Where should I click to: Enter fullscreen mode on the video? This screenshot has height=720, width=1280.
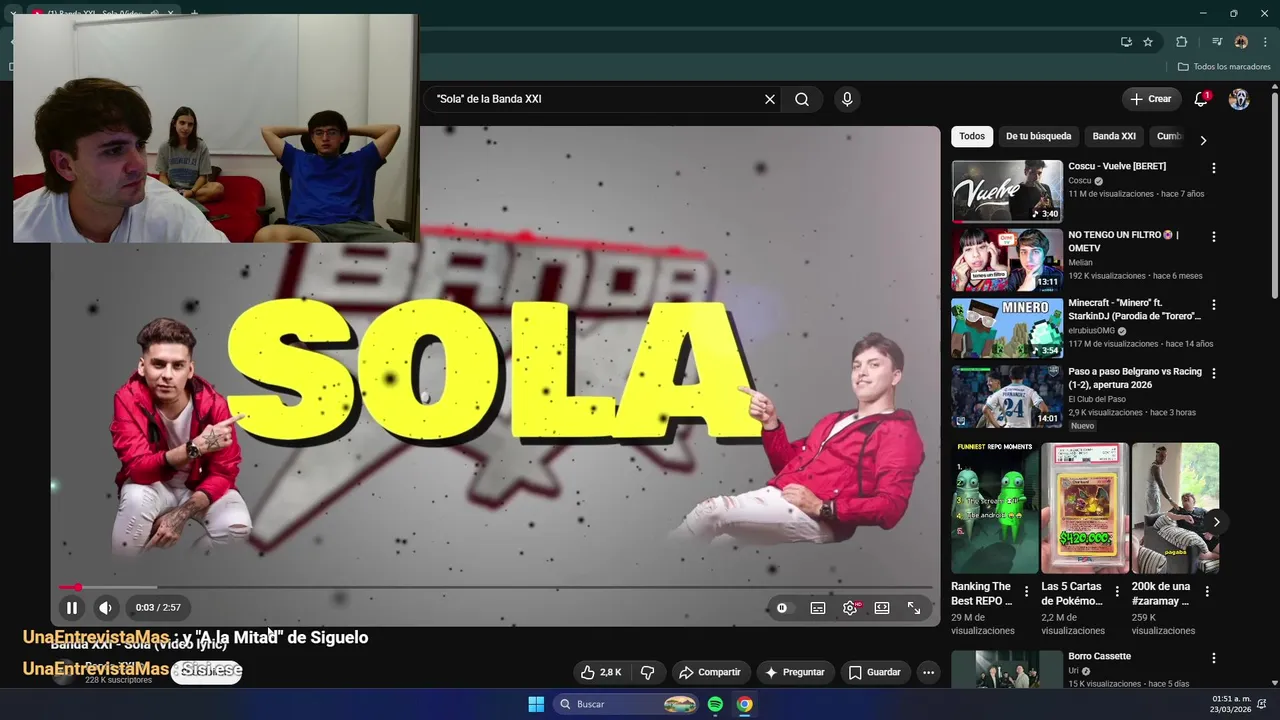pyautogui.click(x=914, y=608)
